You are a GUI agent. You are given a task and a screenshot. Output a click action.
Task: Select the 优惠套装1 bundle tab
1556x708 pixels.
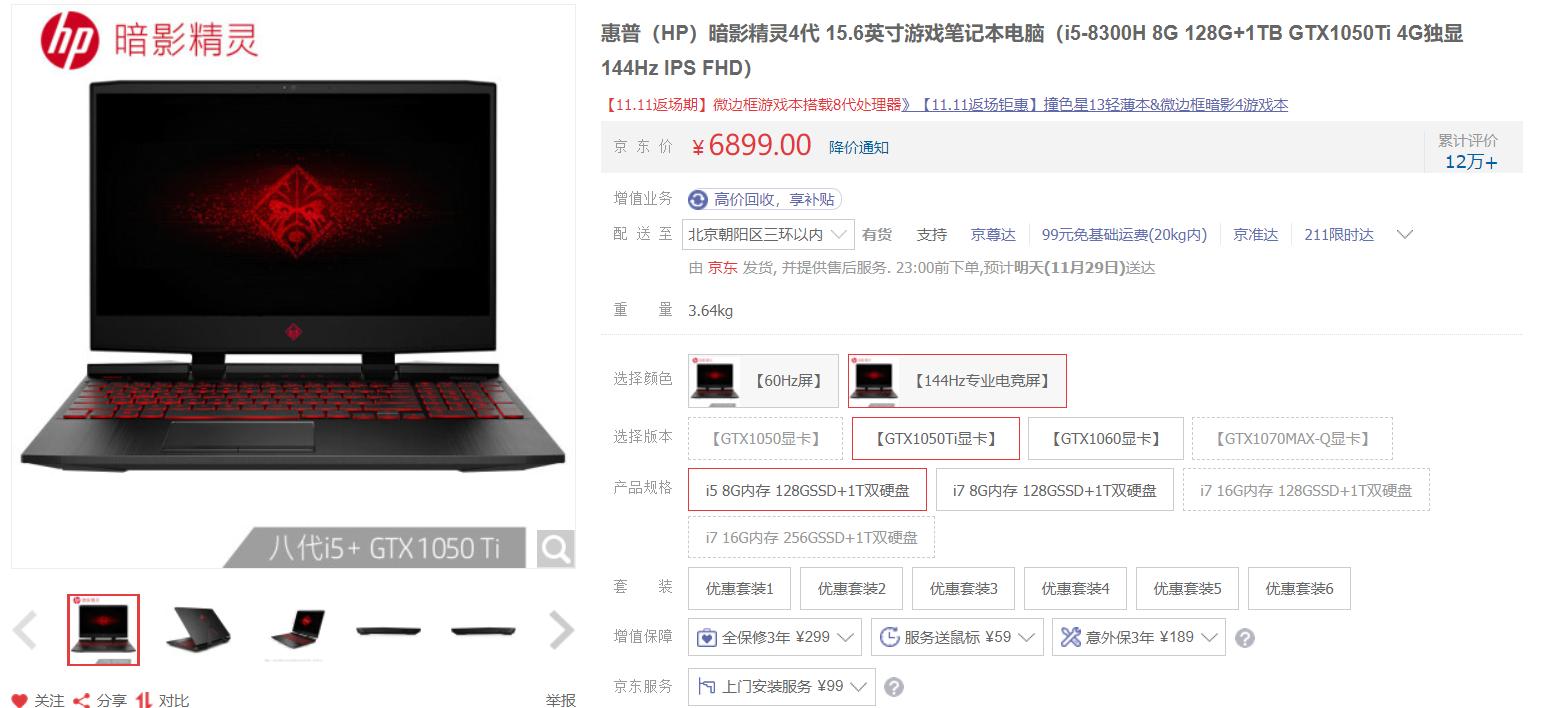(739, 589)
